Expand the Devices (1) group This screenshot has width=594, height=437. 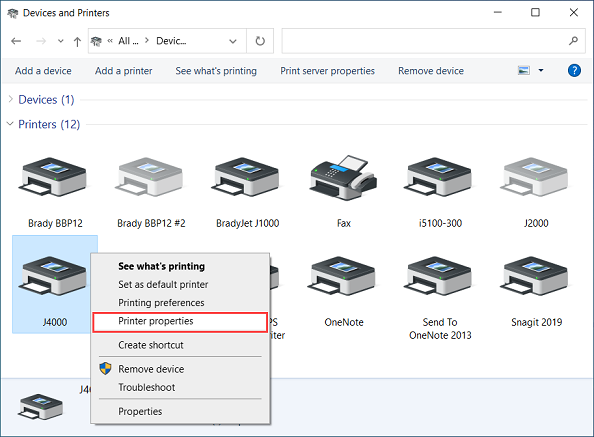[x=11, y=99]
